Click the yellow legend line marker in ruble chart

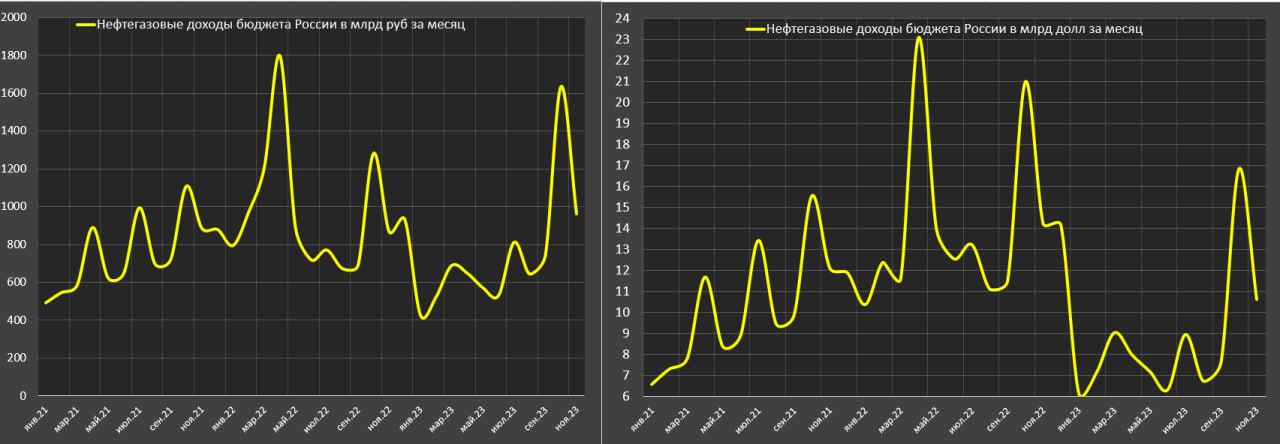(86, 25)
